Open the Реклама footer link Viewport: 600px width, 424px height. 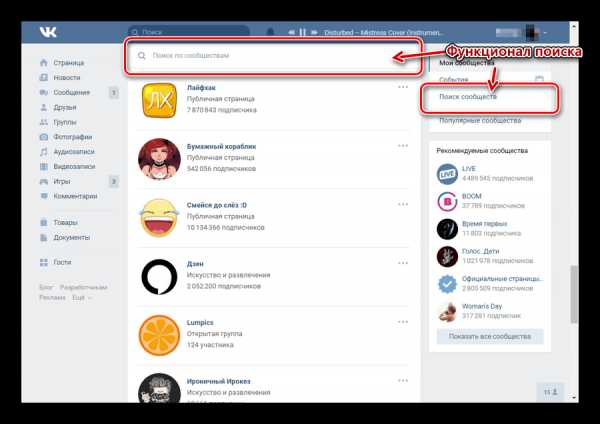[52, 297]
